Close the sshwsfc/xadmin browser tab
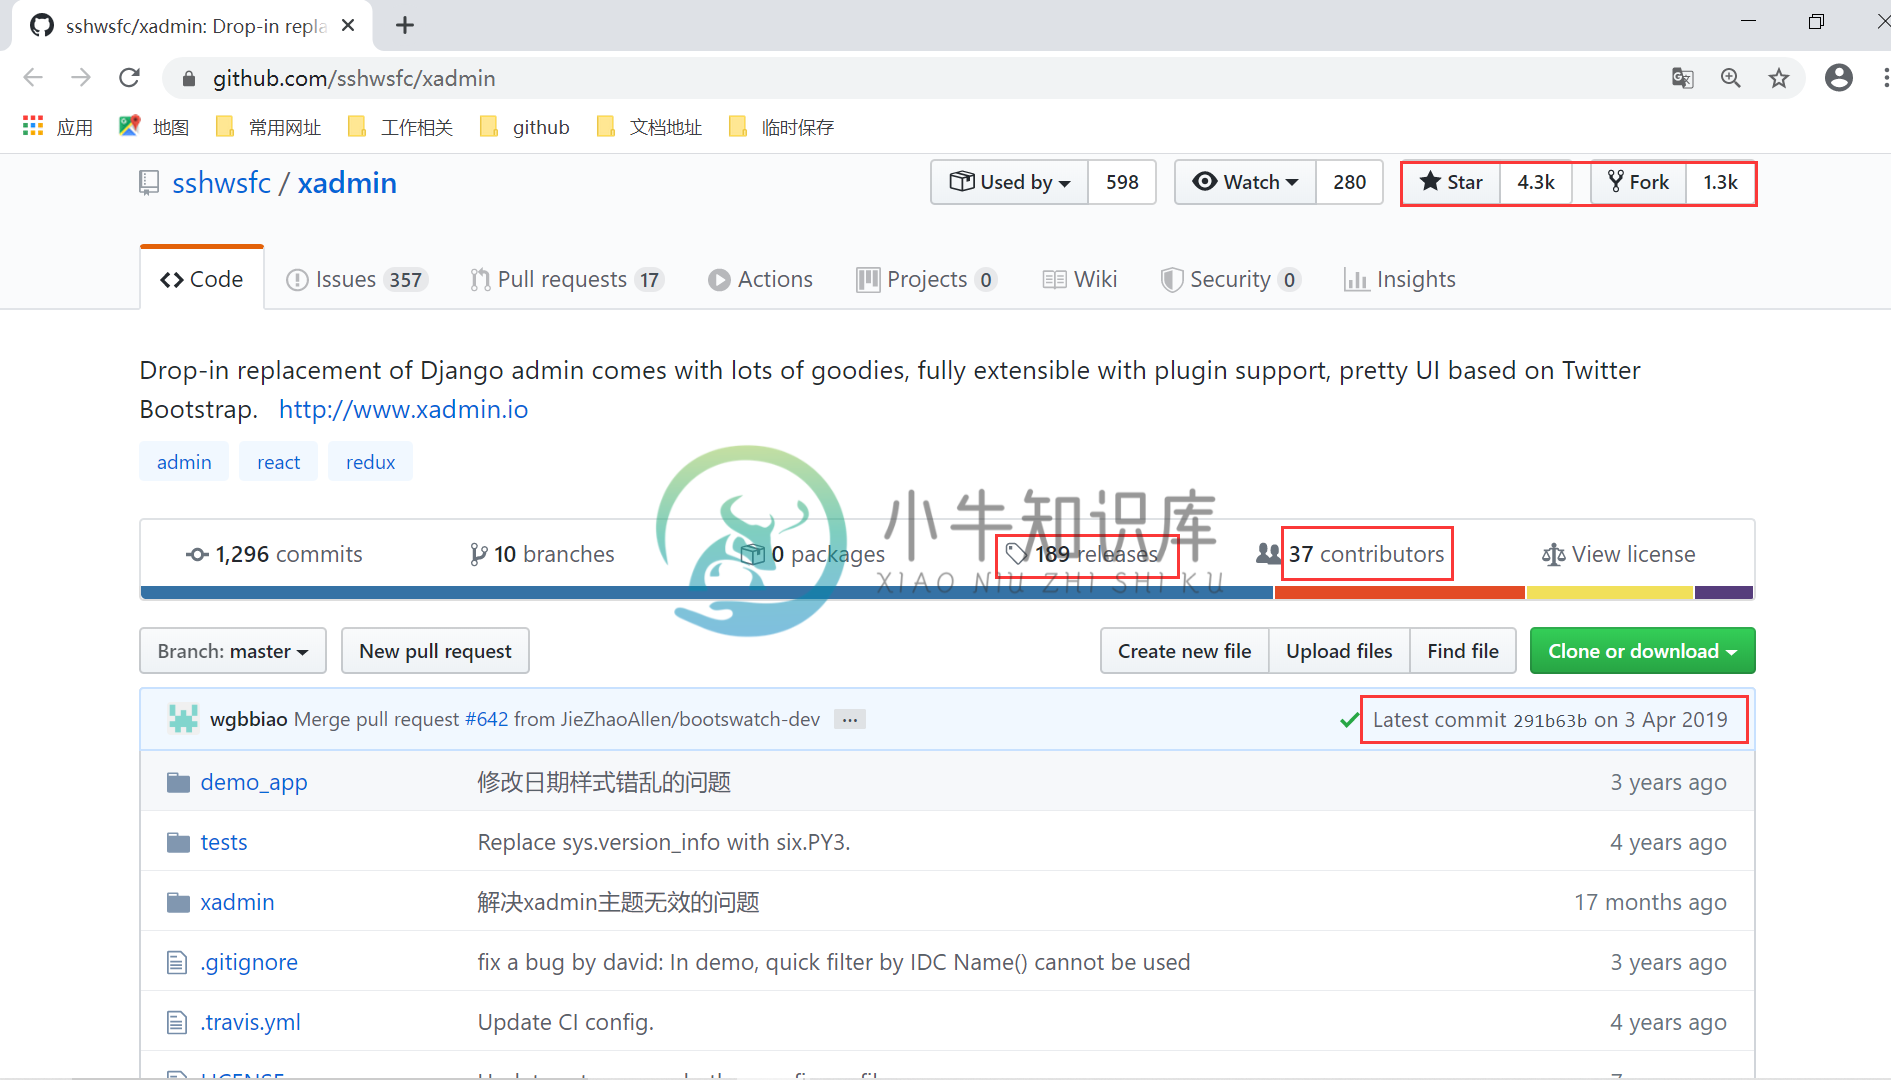The height and width of the screenshot is (1080, 1891). (348, 25)
